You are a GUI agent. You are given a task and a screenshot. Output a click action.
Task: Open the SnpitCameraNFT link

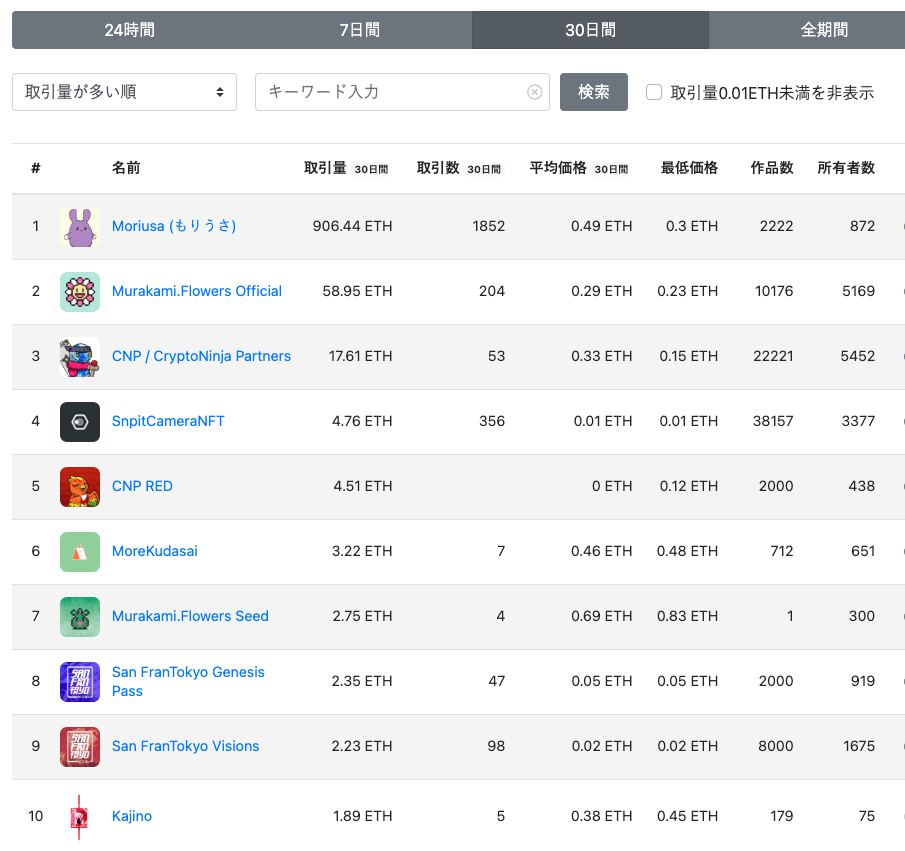tap(168, 421)
